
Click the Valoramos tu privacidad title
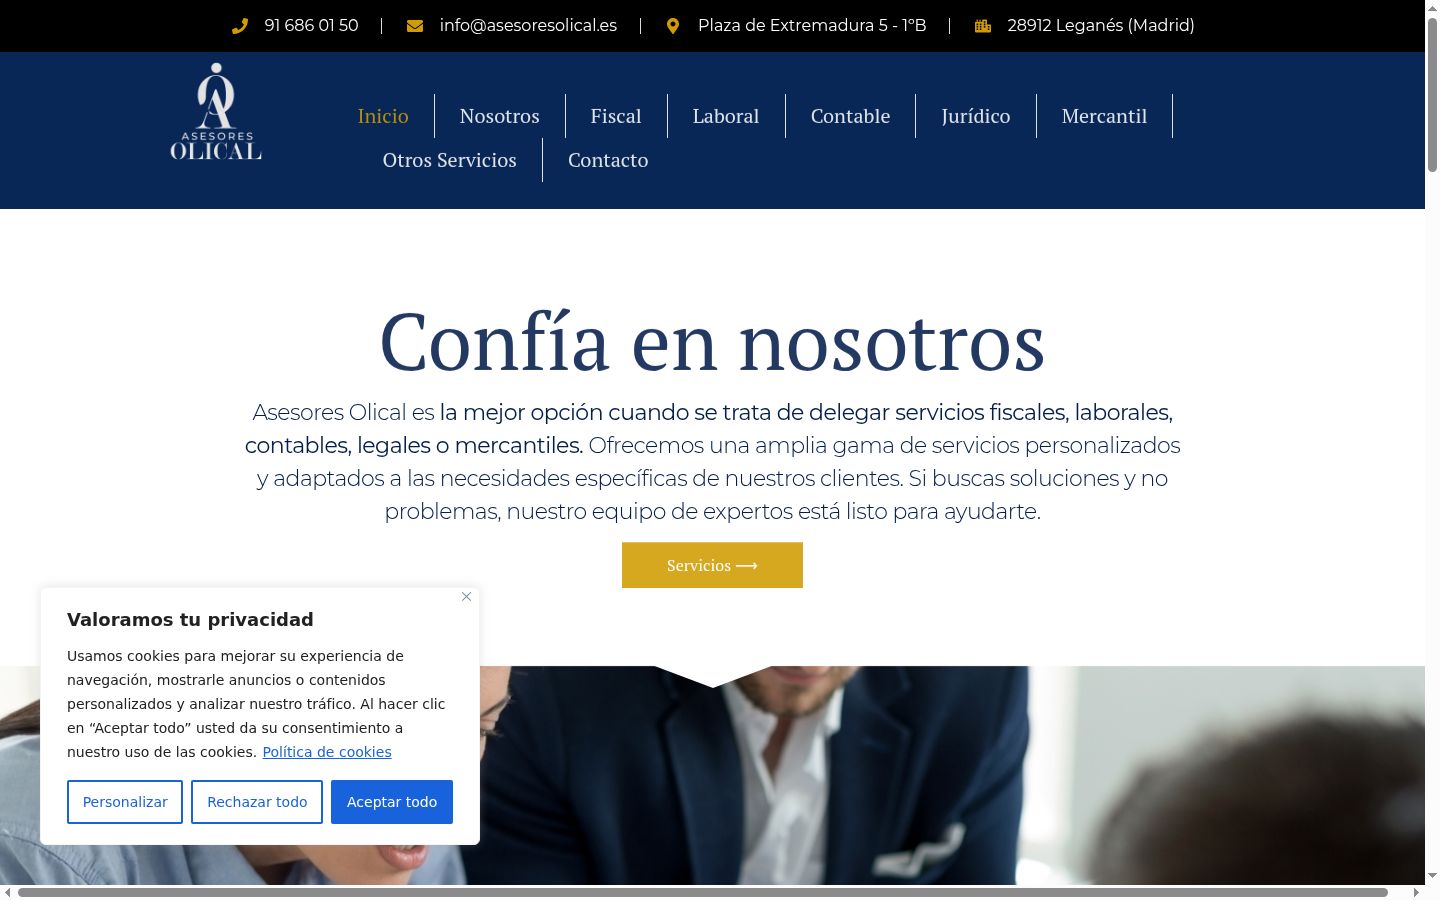pos(190,619)
